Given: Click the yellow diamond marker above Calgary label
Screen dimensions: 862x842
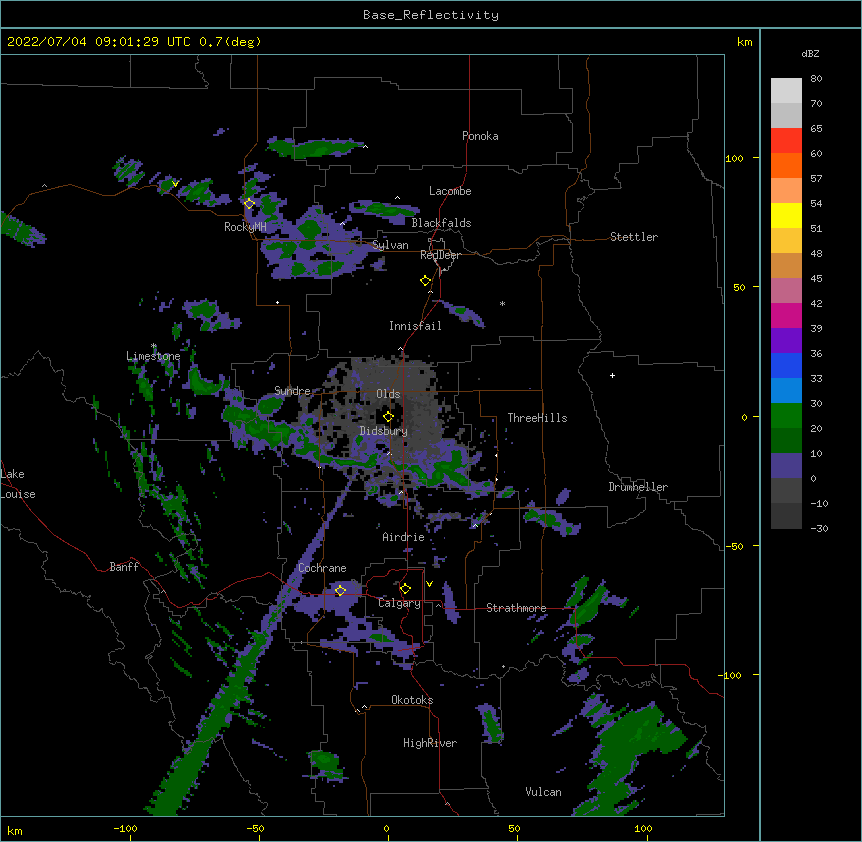Looking at the screenshot, I should point(405,589).
